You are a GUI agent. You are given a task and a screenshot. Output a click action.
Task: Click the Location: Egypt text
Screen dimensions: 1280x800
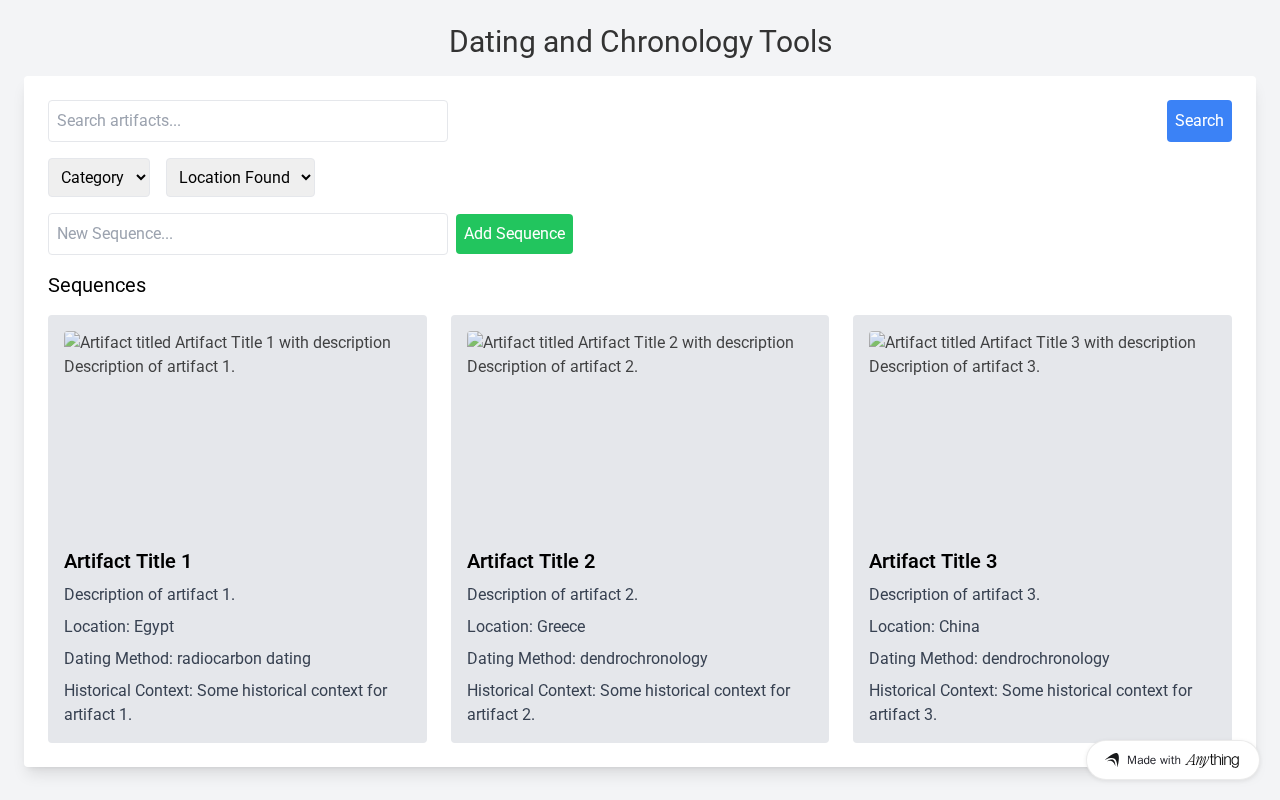(x=119, y=627)
